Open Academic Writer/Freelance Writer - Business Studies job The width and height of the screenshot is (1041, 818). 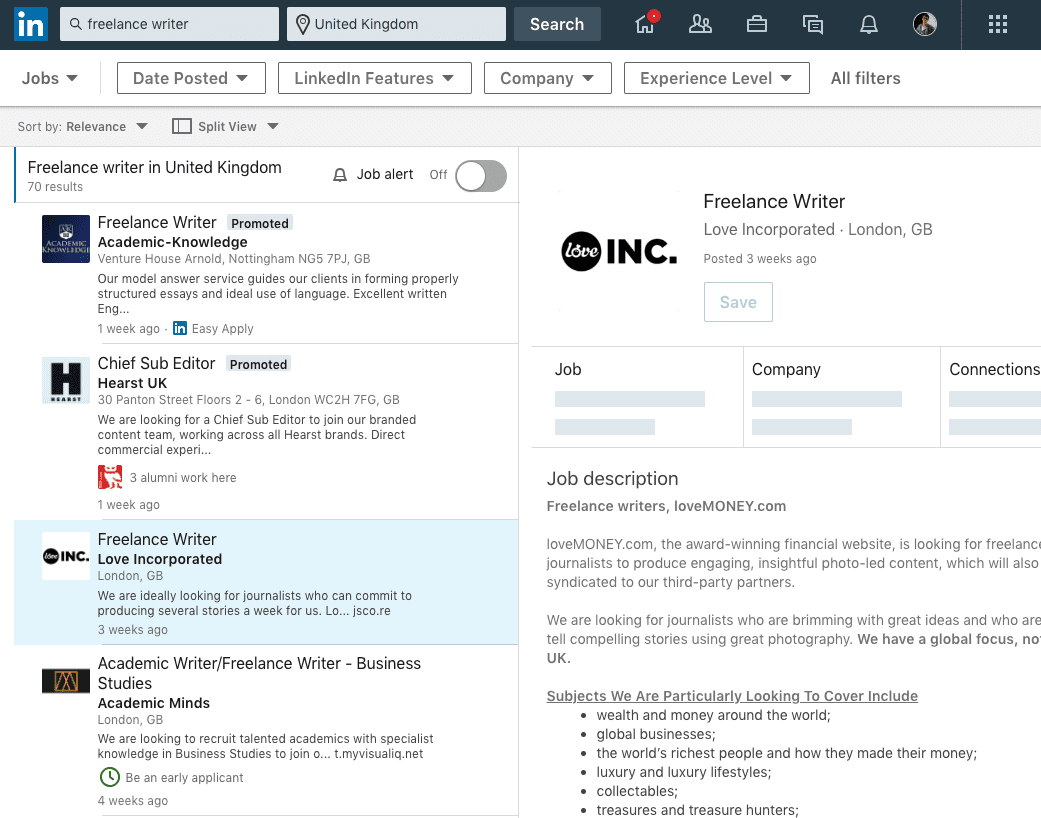click(x=259, y=673)
